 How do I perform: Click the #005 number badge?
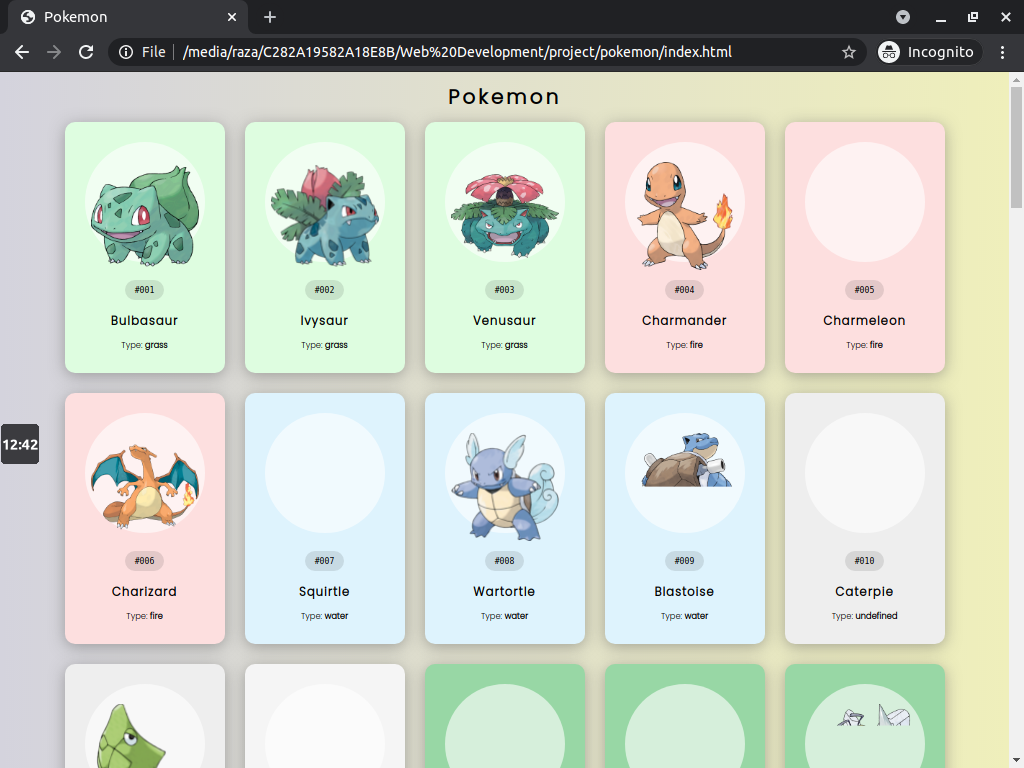click(865, 290)
